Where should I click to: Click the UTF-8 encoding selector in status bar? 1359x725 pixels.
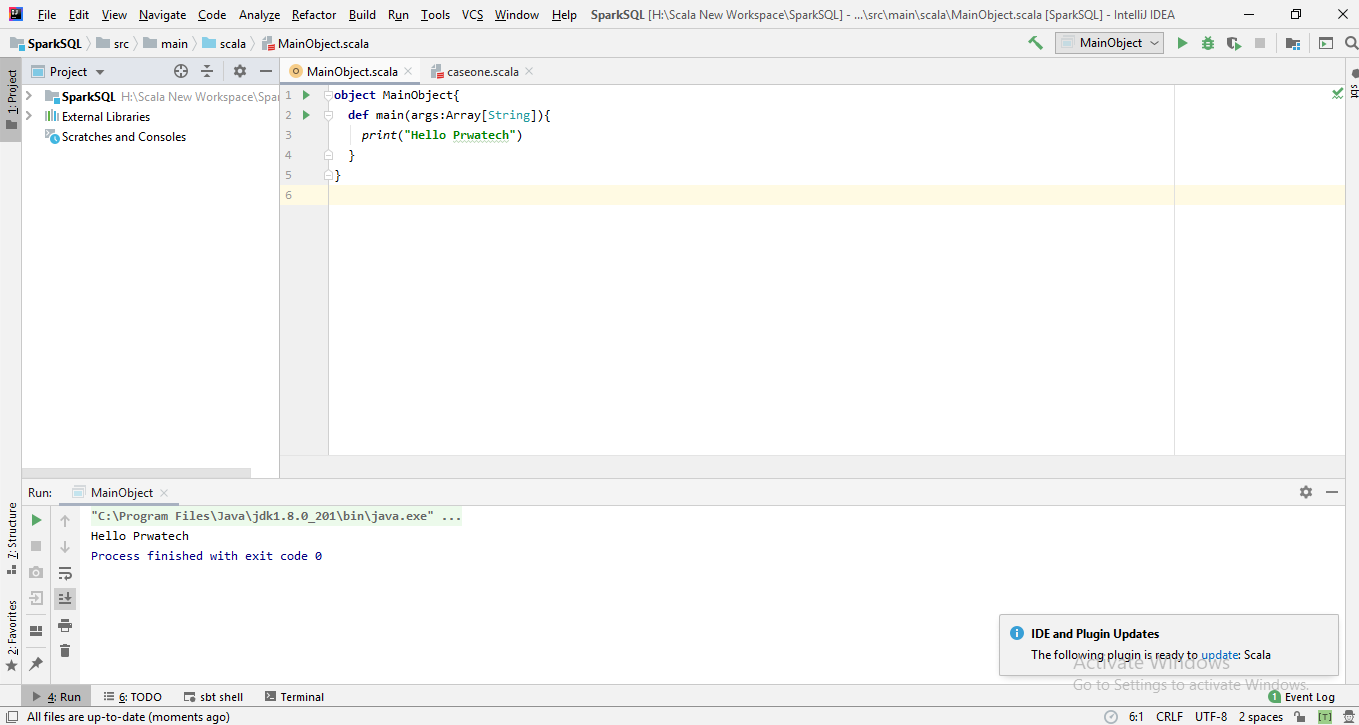tap(1210, 717)
